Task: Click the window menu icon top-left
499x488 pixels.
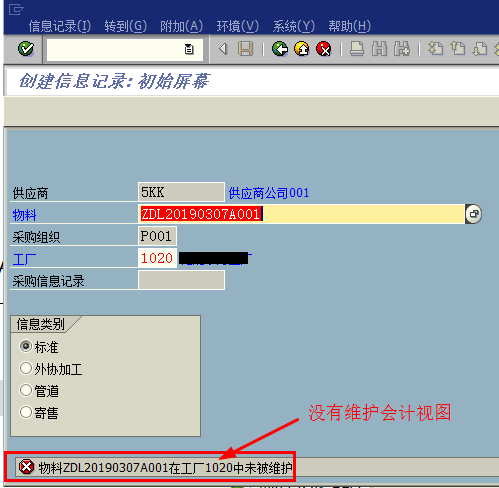Action: [16, 9]
